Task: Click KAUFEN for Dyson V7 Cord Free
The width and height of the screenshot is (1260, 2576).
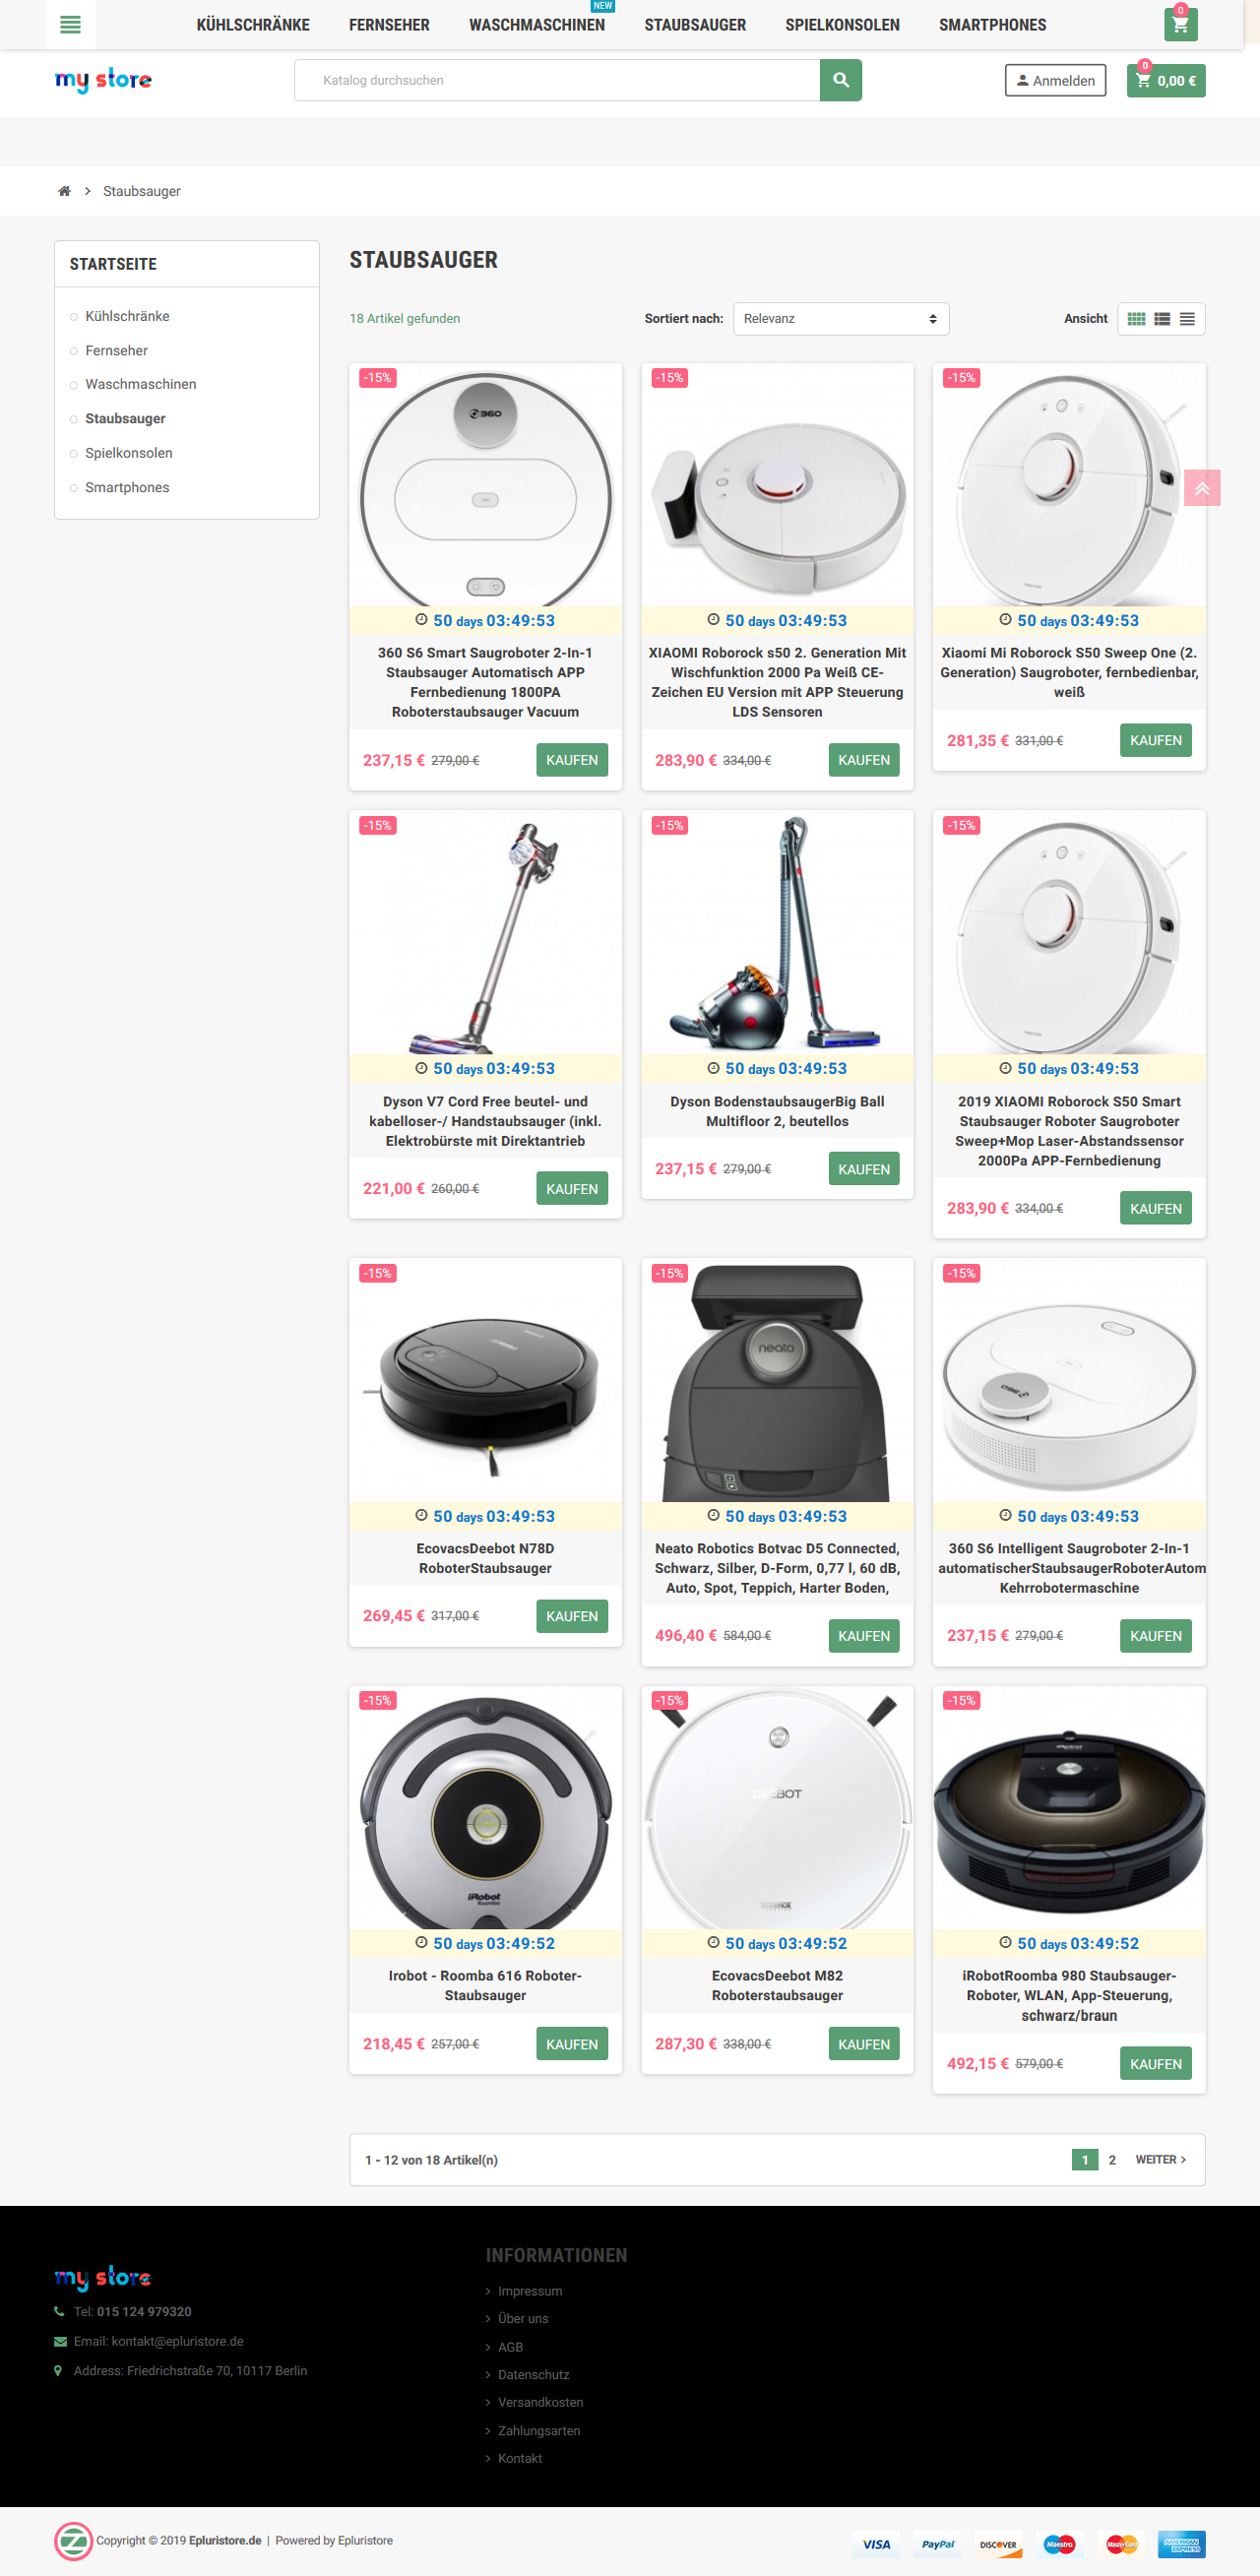Action: point(572,1189)
